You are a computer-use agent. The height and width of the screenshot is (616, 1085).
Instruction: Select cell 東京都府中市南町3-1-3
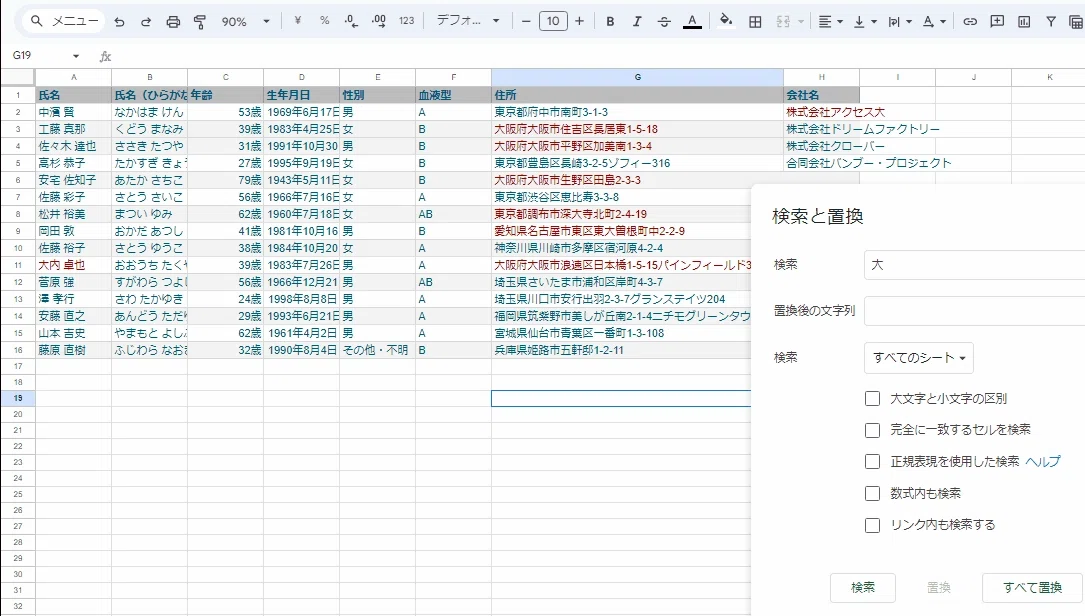[637, 112]
